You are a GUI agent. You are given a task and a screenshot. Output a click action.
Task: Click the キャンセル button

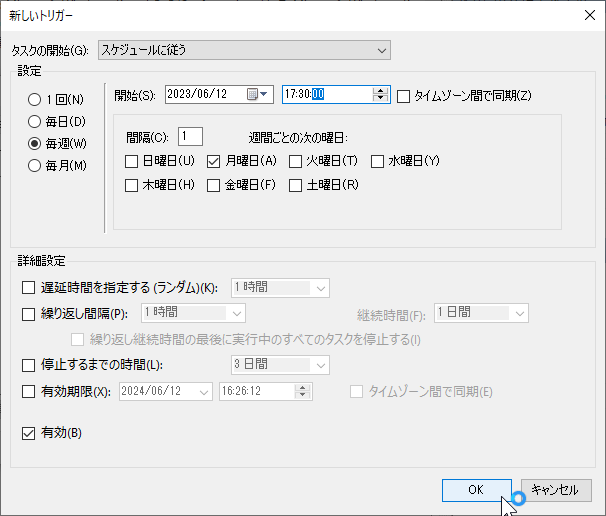click(556, 490)
